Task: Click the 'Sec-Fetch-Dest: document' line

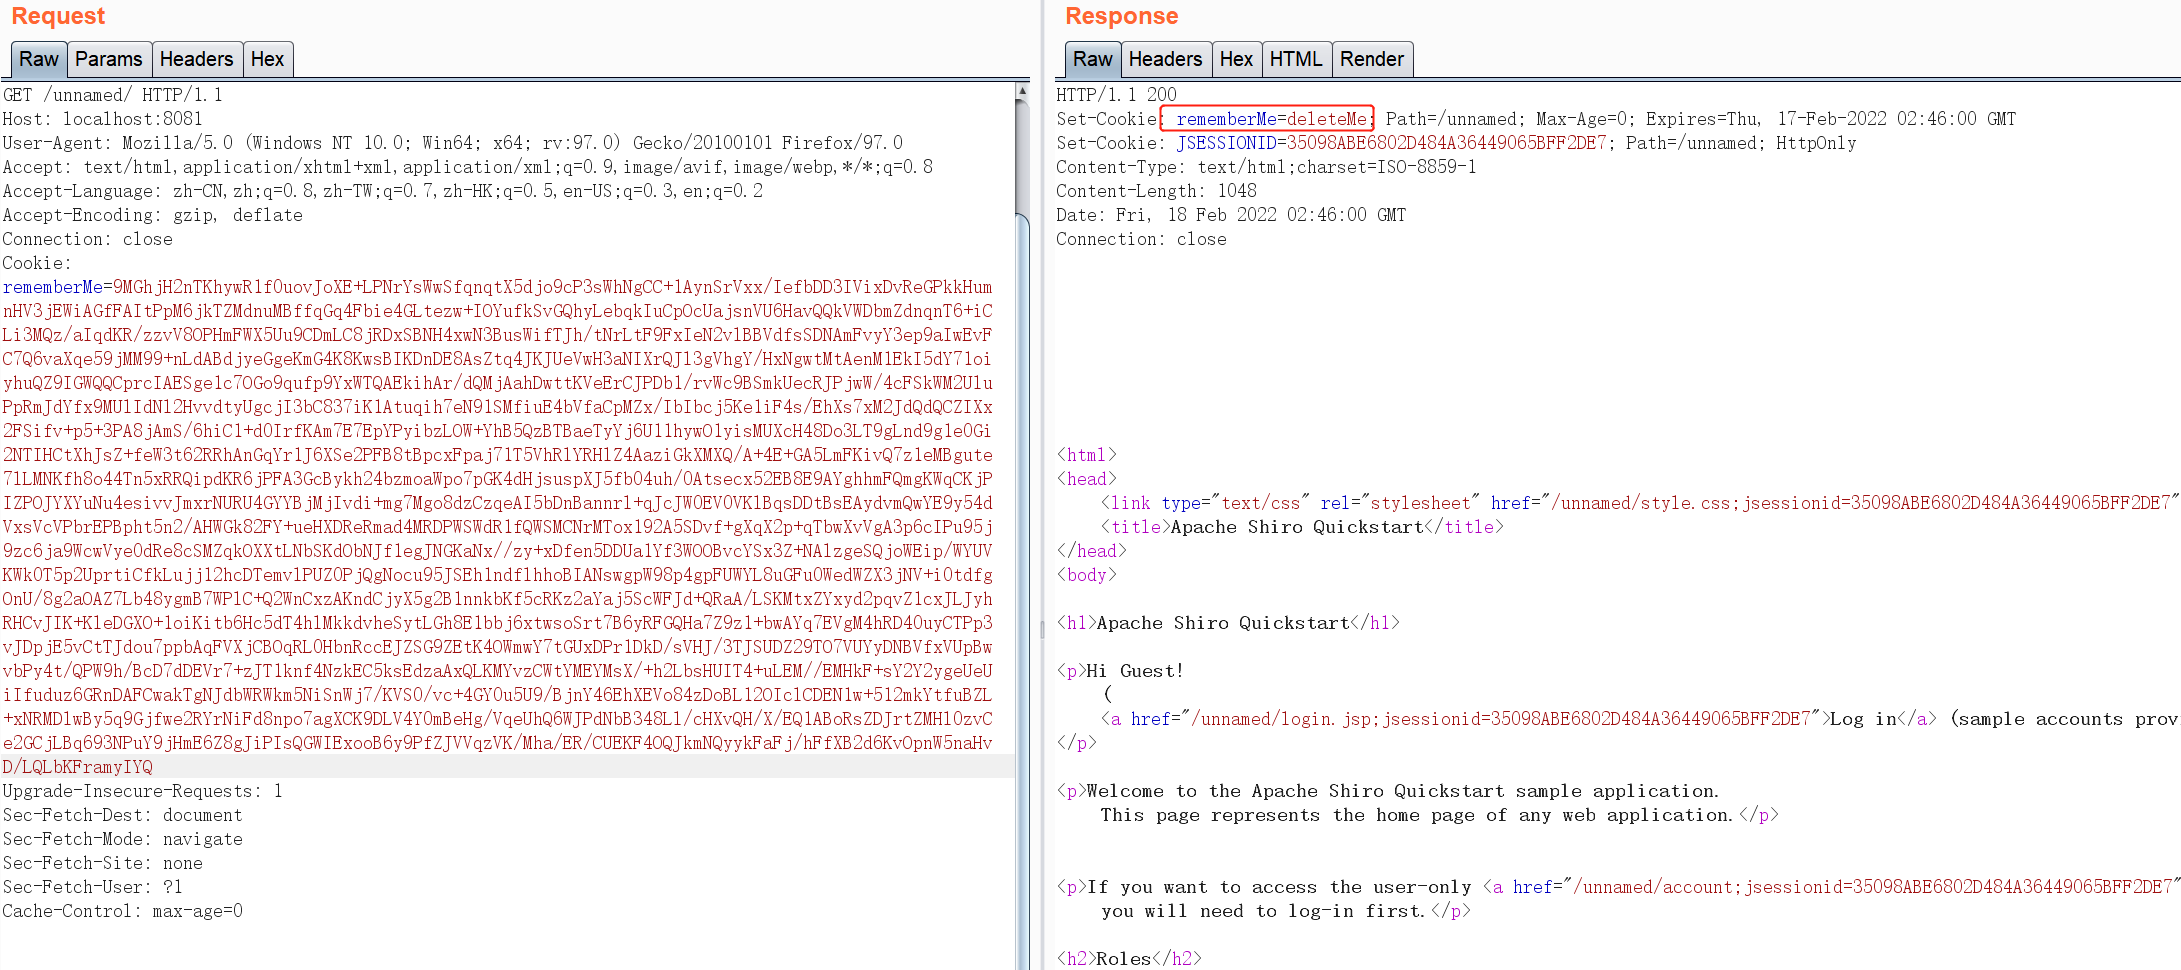Action: pos(122,815)
